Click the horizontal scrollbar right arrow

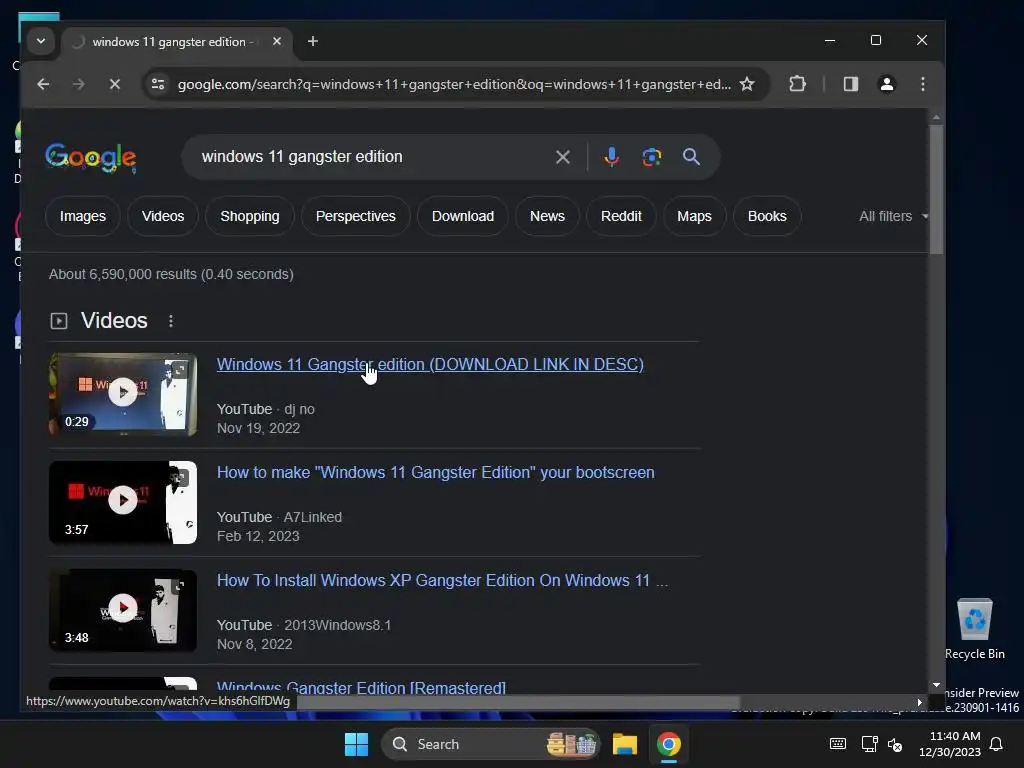[x=920, y=703]
